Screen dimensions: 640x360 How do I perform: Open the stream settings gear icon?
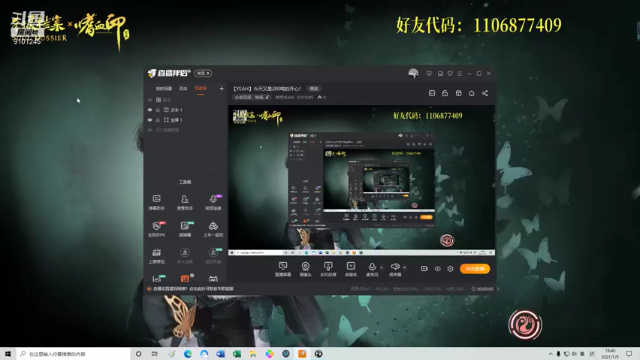tap(450, 269)
